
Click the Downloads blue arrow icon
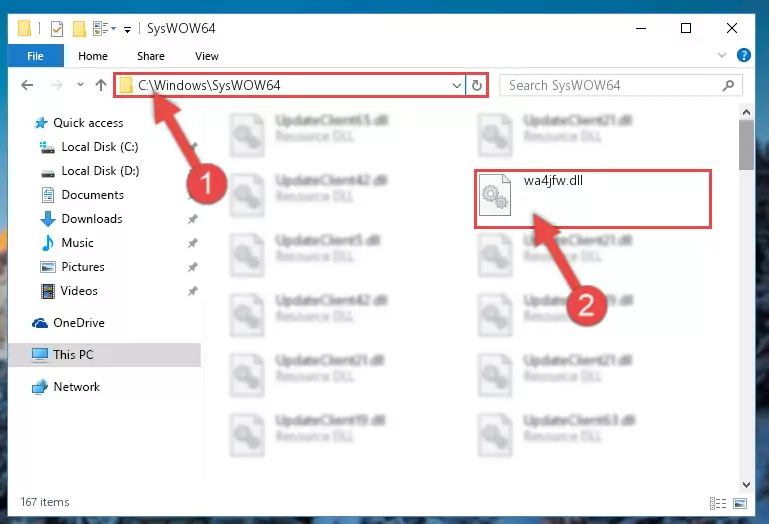pyautogui.click(x=48, y=219)
